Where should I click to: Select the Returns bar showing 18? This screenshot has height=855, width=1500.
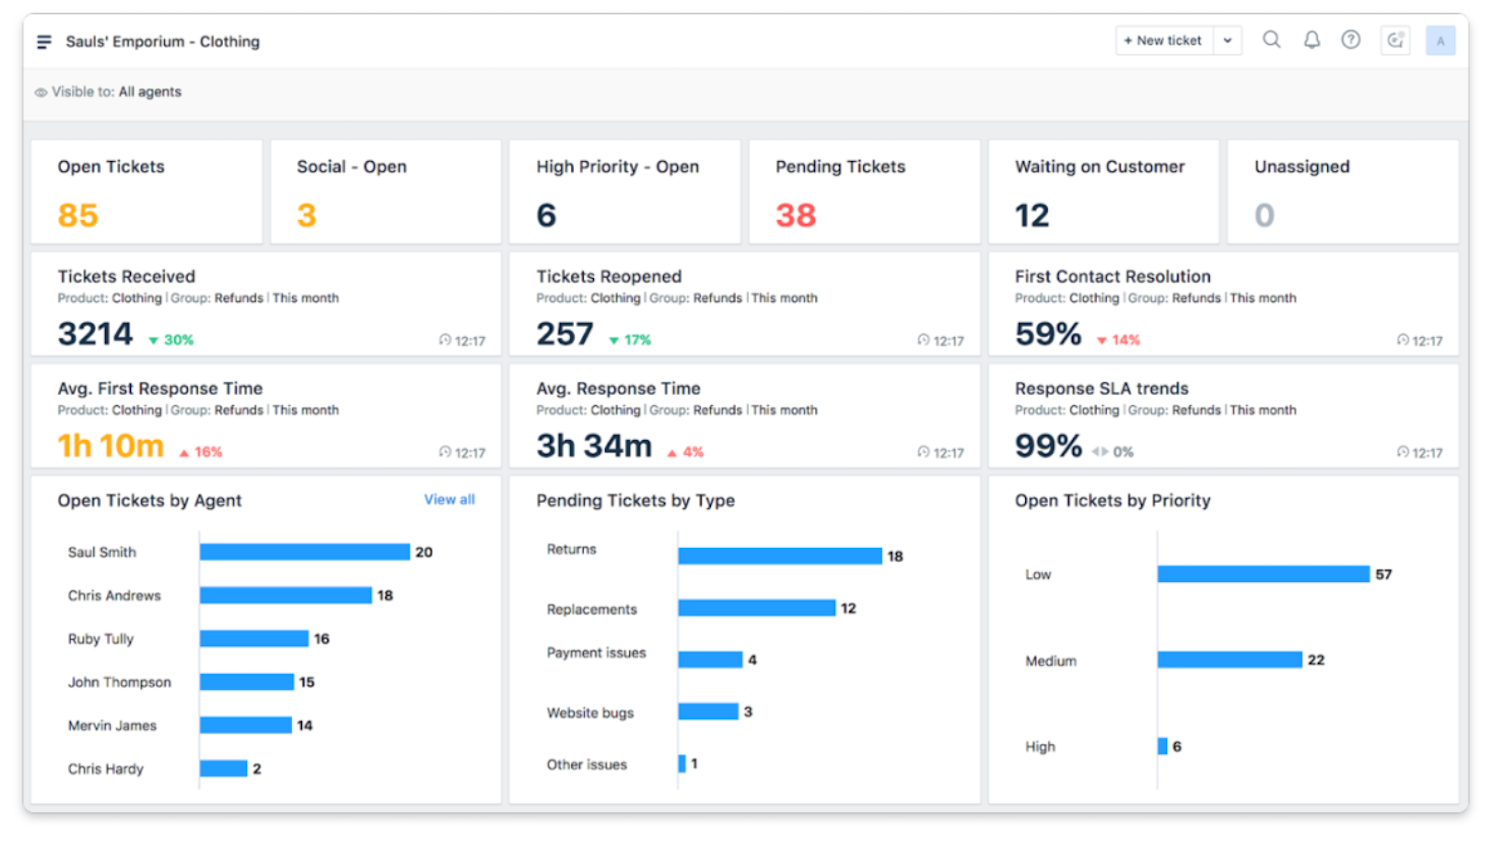click(781, 556)
